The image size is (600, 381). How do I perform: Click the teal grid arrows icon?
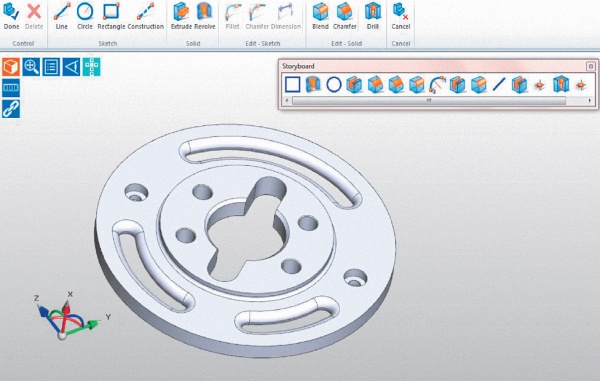pyautogui.click(x=91, y=67)
